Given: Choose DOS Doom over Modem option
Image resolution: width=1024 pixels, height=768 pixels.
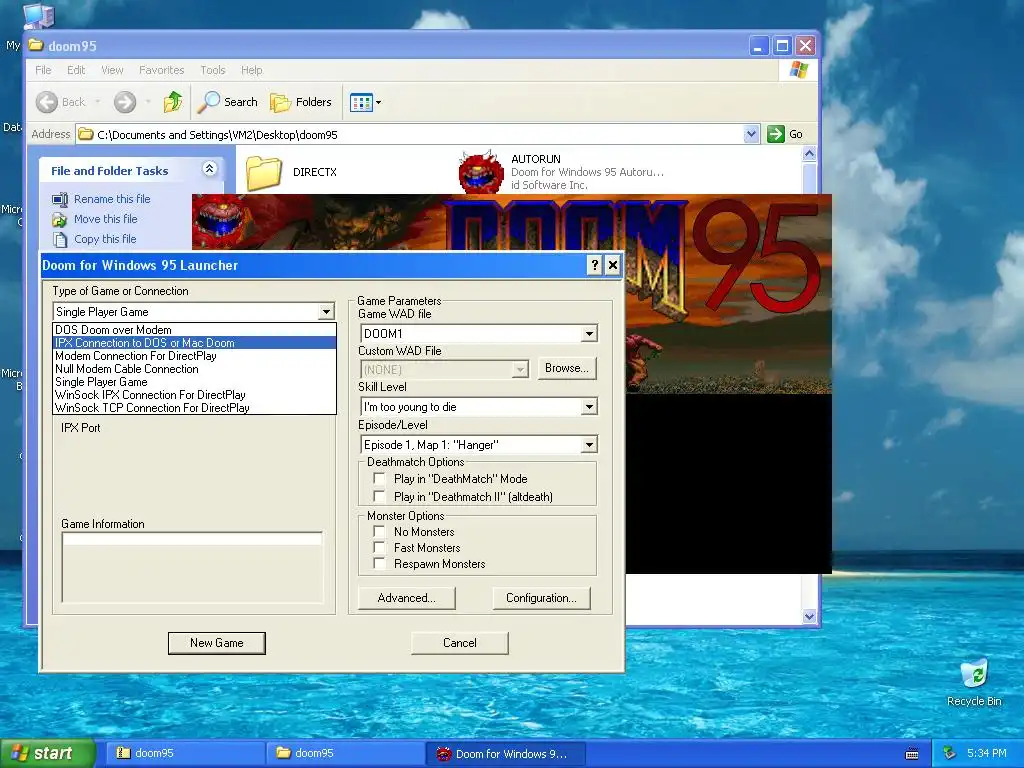Looking at the screenshot, I should tap(194, 330).
